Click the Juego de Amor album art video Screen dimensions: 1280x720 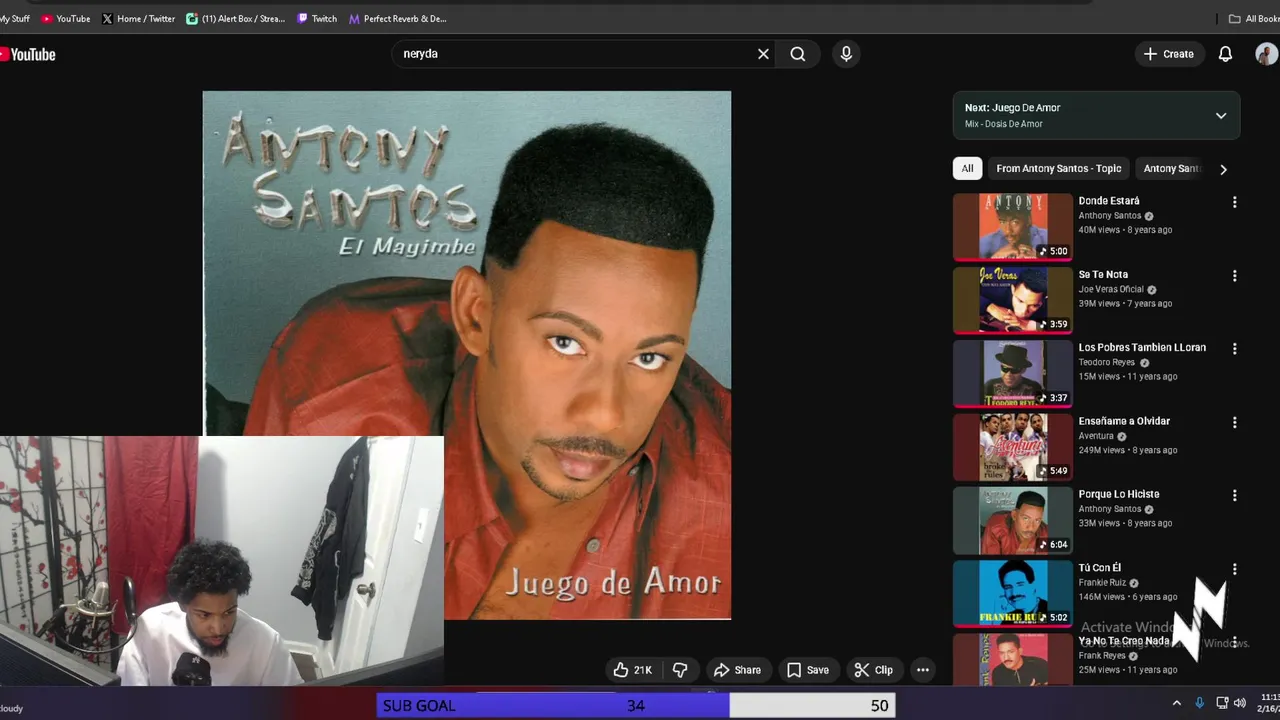(x=467, y=355)
